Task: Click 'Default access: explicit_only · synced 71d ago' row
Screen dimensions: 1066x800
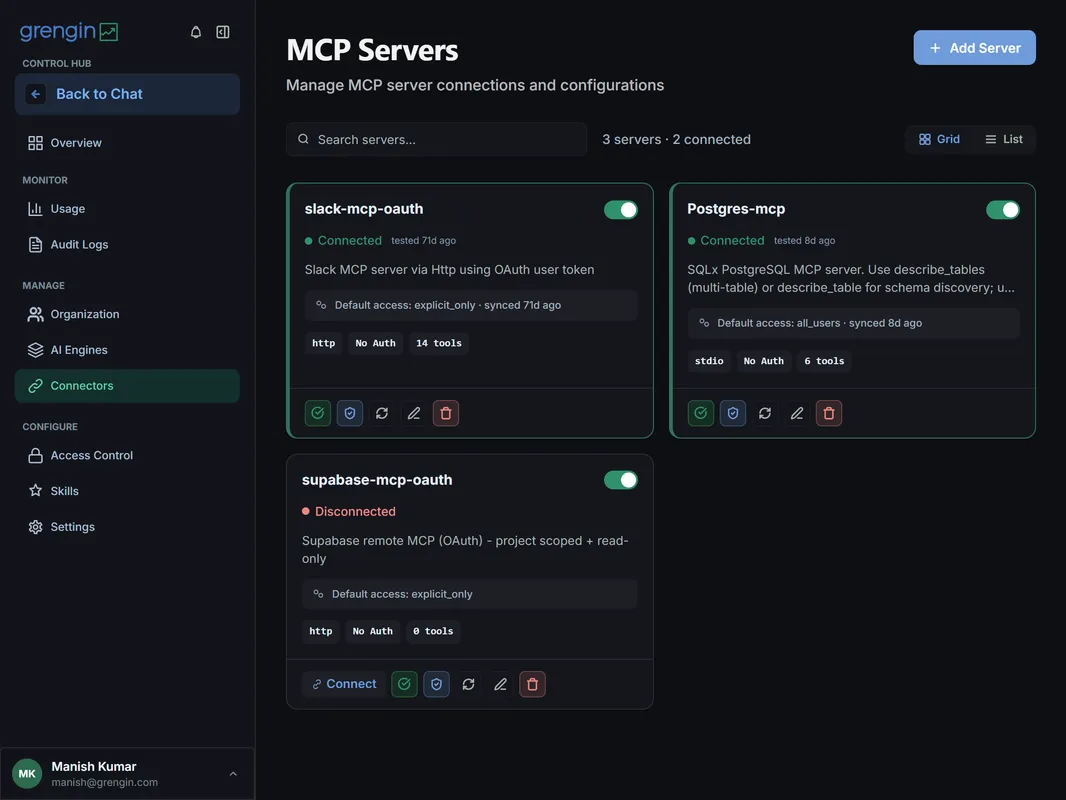Action: [470, 305]
